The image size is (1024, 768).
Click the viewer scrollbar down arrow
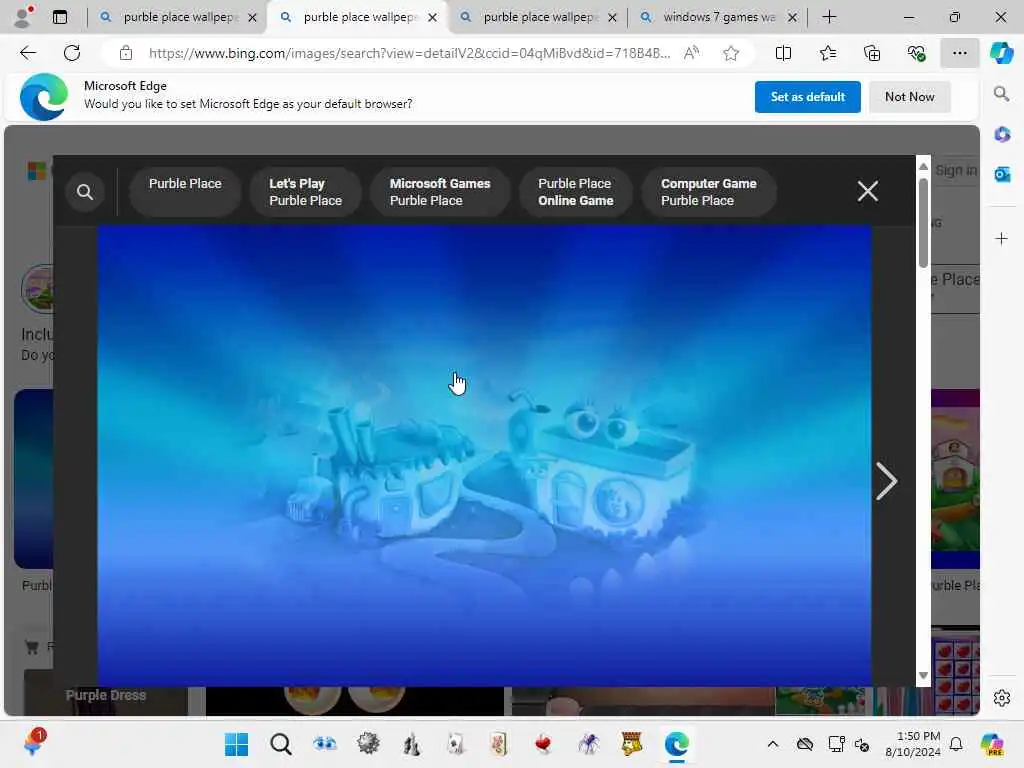(923, 675)
